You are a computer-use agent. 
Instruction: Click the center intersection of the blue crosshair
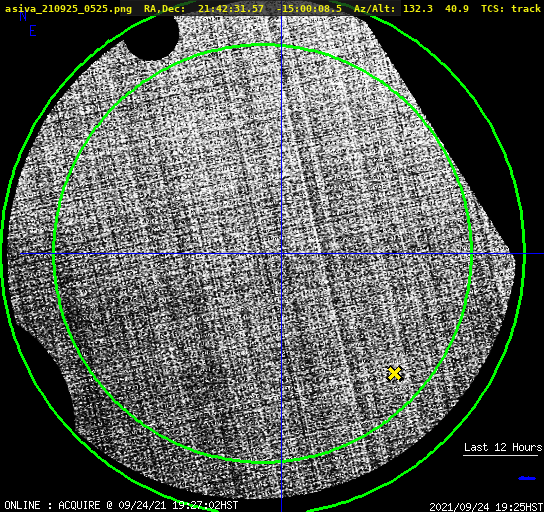tap(281, 254)
